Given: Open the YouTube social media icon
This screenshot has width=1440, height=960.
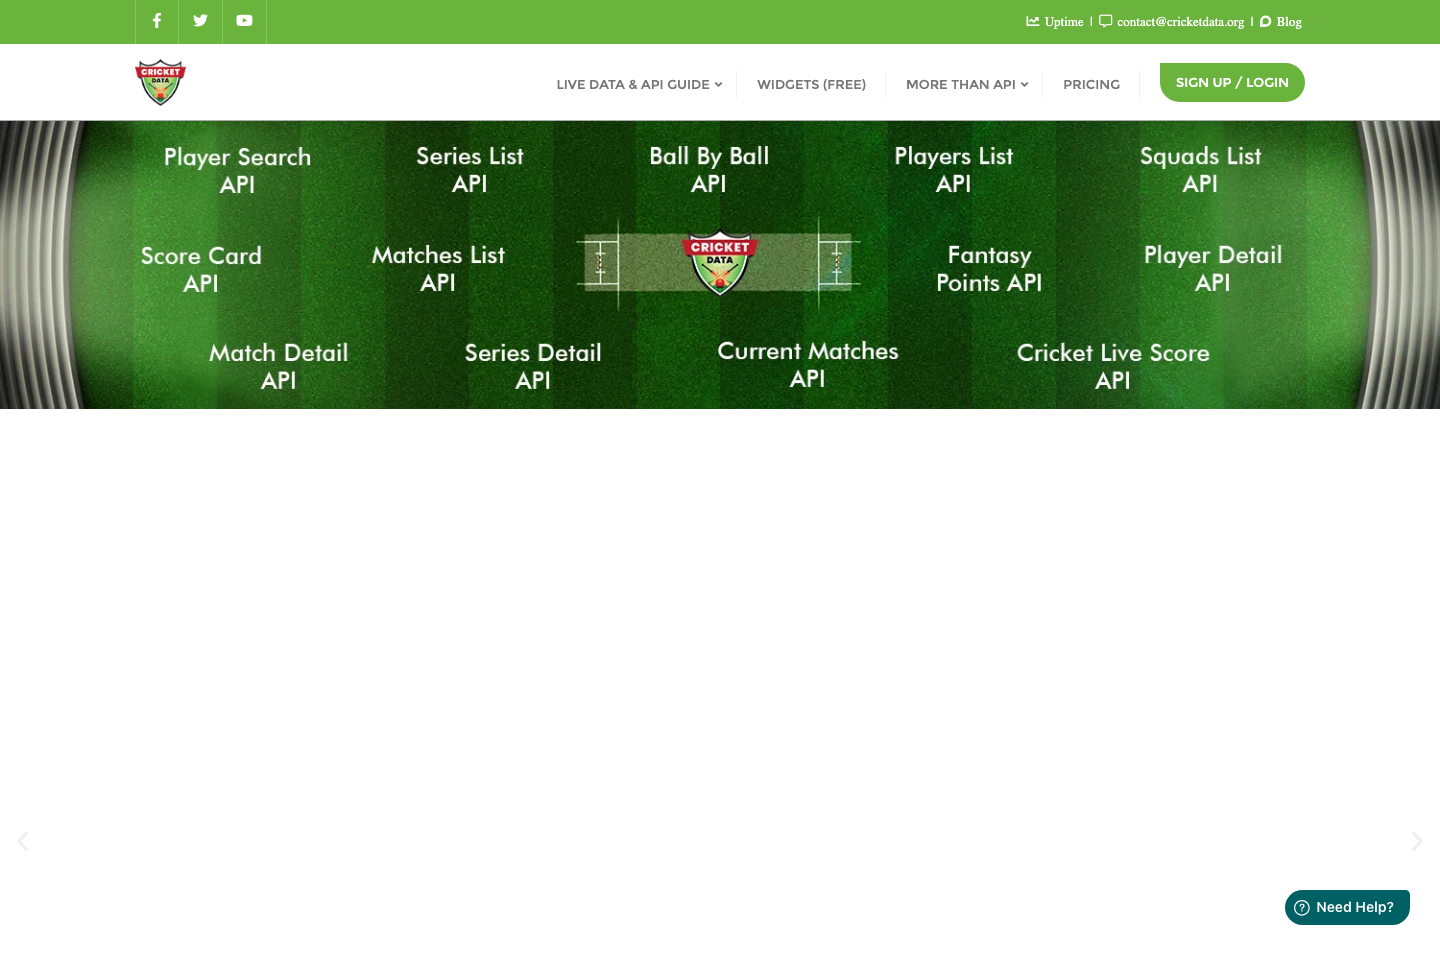Looking at the screenshot, I should tap(244, 21).
